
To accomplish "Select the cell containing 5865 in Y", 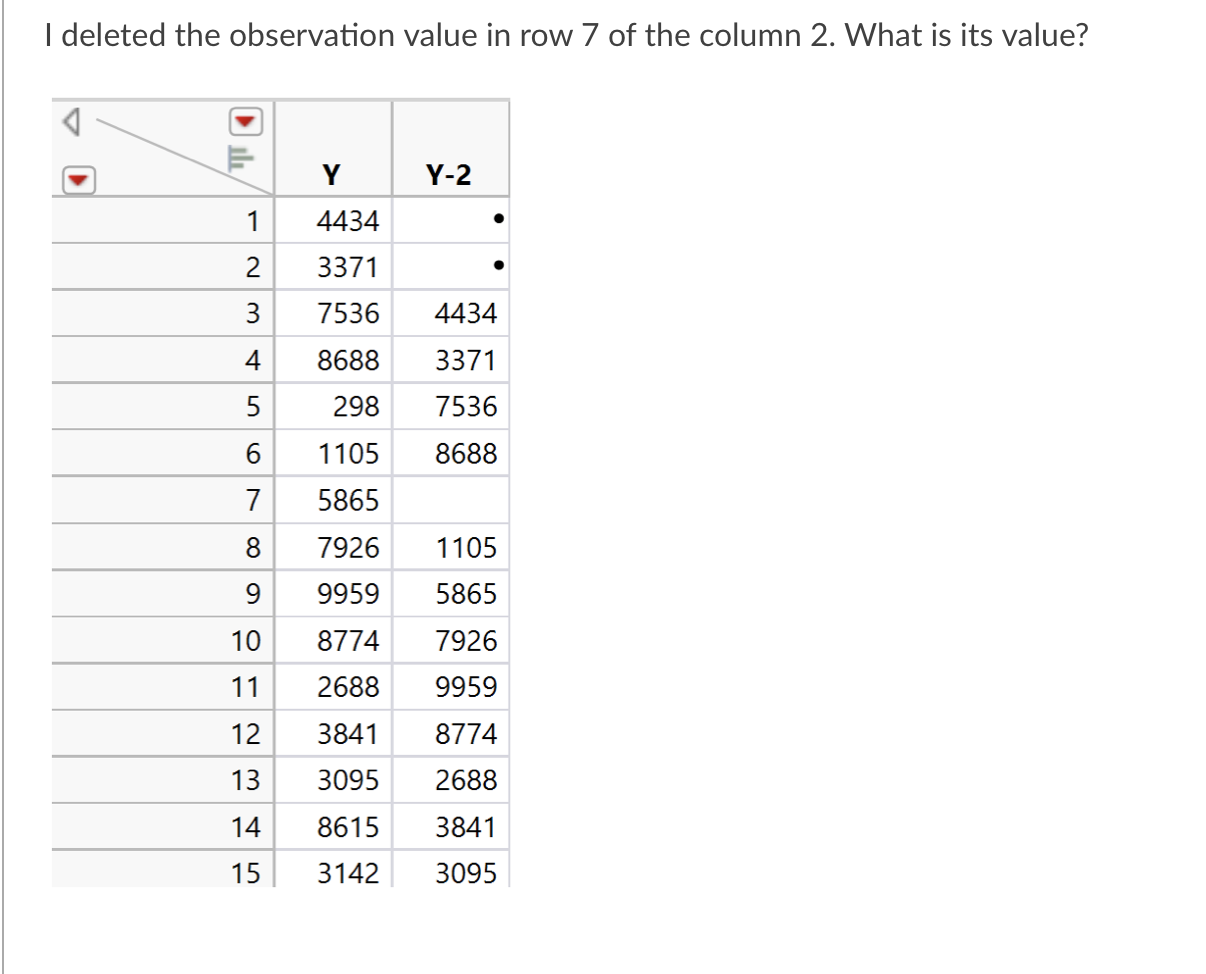I will pyautogui.click(x=347, y=500).
